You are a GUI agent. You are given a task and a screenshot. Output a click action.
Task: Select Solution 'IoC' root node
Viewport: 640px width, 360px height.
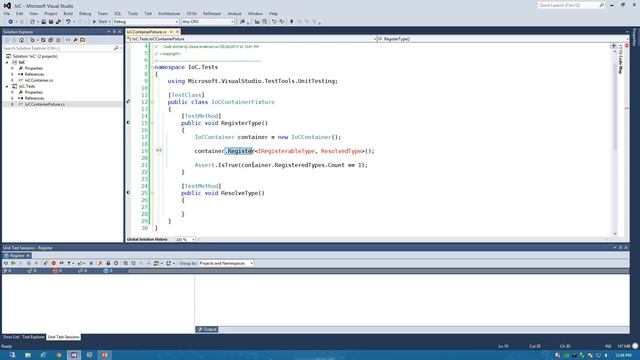pyautogui.click(x=35, y=56)
